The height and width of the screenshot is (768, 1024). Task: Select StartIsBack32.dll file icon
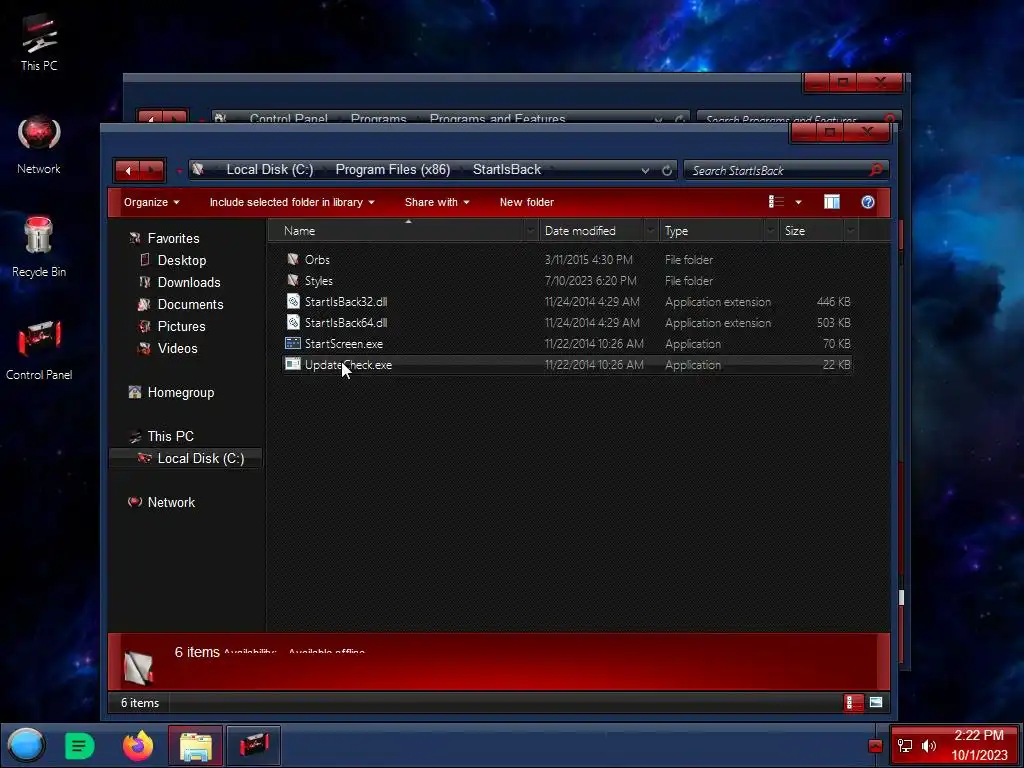[x=293, y=301]
